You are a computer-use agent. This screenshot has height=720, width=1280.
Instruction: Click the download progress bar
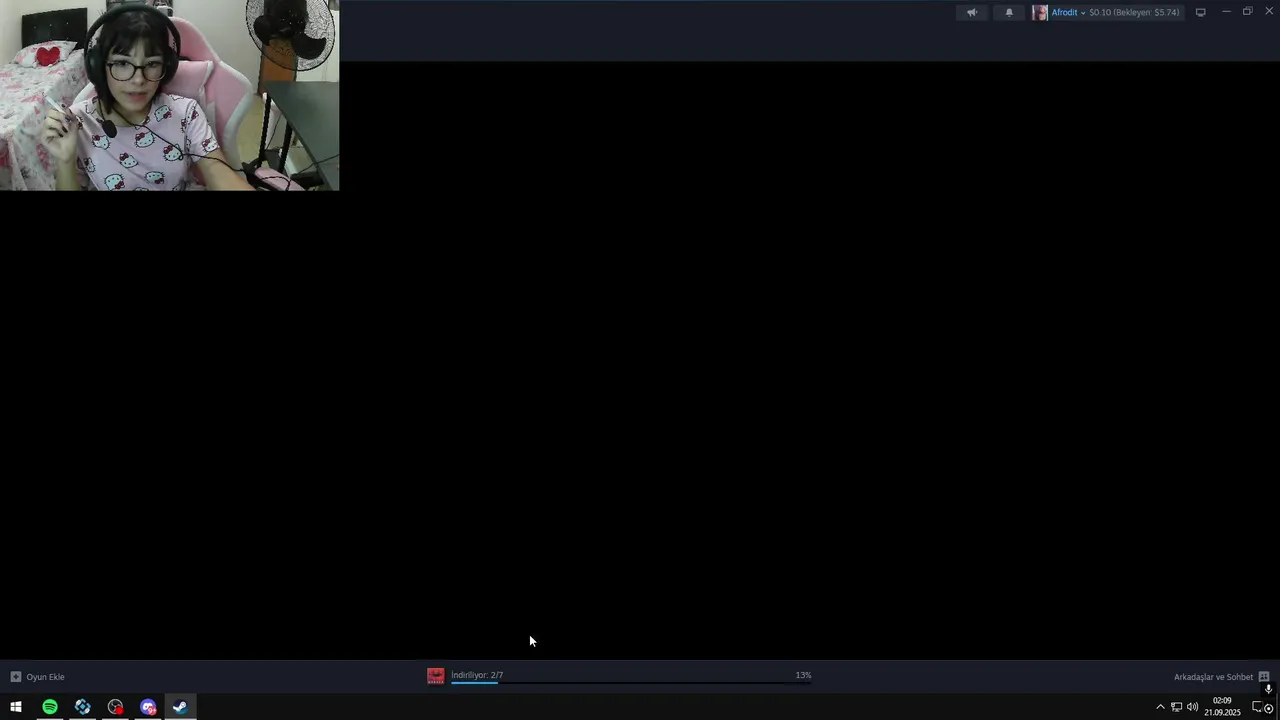pos(631,683)
